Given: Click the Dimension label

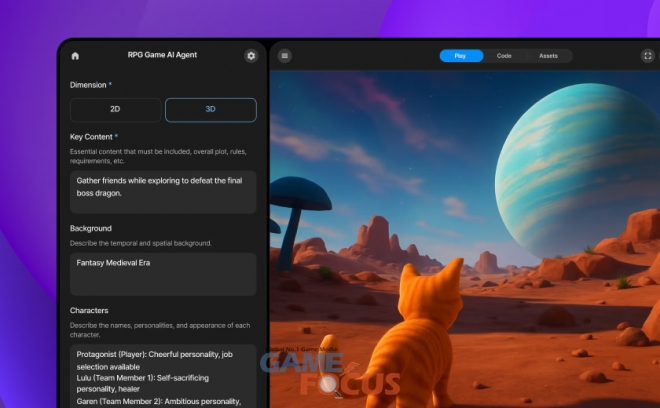Looking at the screenshot, I should click(88, 85).
